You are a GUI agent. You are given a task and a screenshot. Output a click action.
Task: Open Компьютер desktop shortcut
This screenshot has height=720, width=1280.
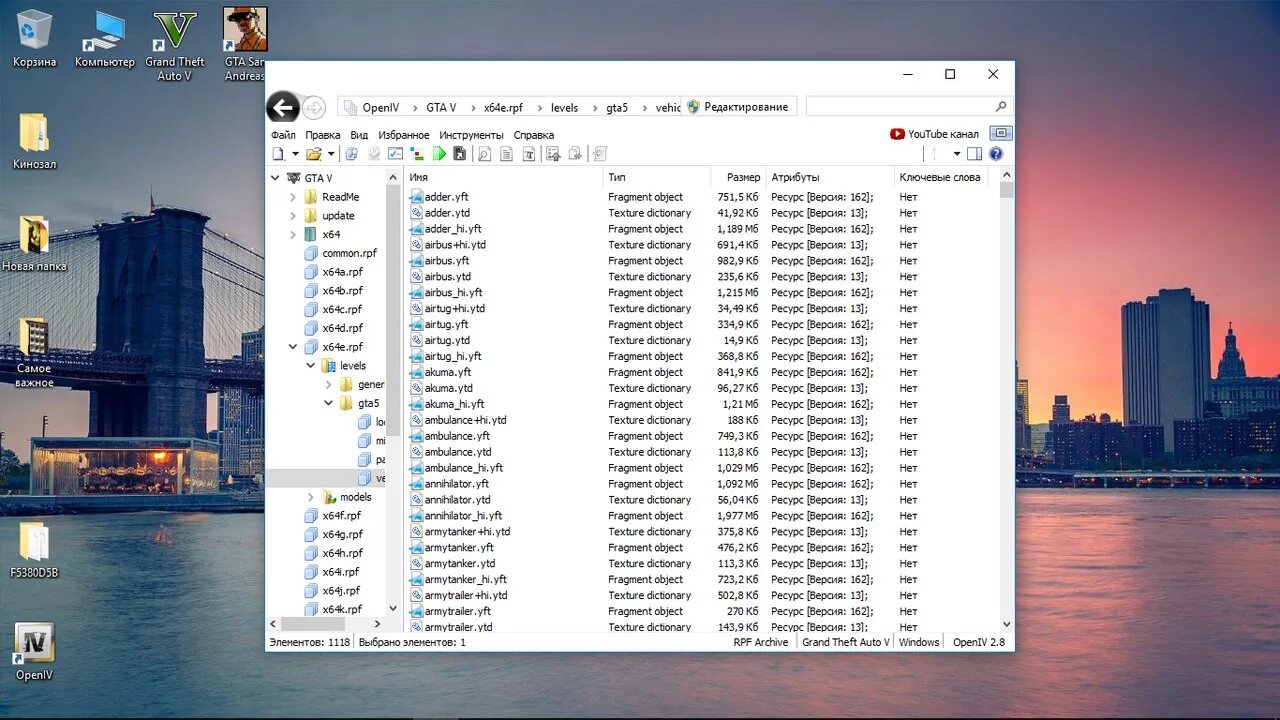point(104,39)
